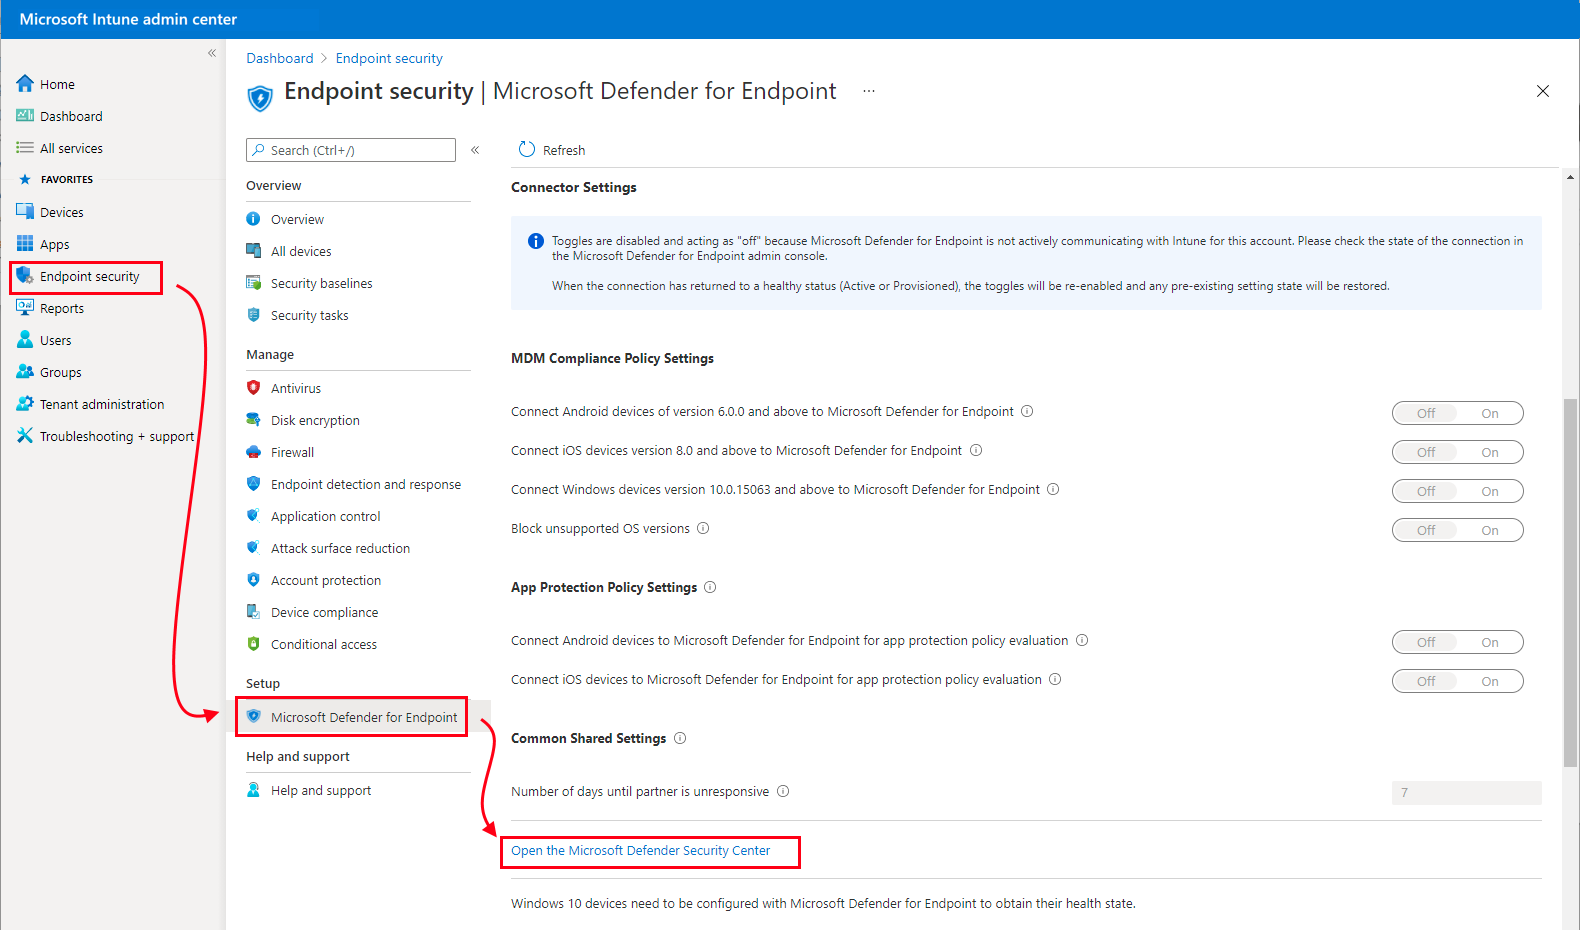
Task: Collapse the main left navigation pane
Action: click(212, 53)
